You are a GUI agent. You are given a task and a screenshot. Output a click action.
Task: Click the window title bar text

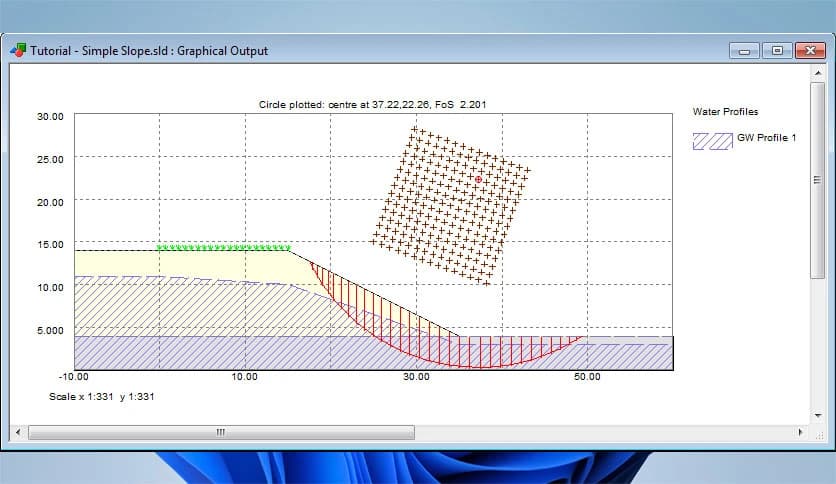click(x=149, y=50)
